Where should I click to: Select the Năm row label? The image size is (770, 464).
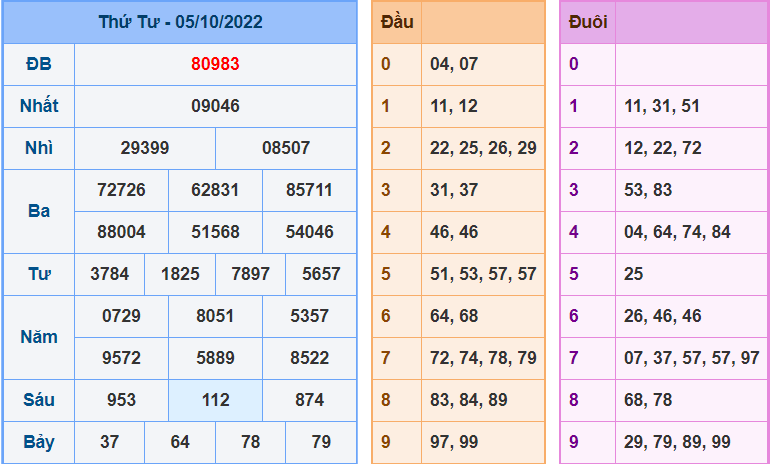click(x=39, y=337)
